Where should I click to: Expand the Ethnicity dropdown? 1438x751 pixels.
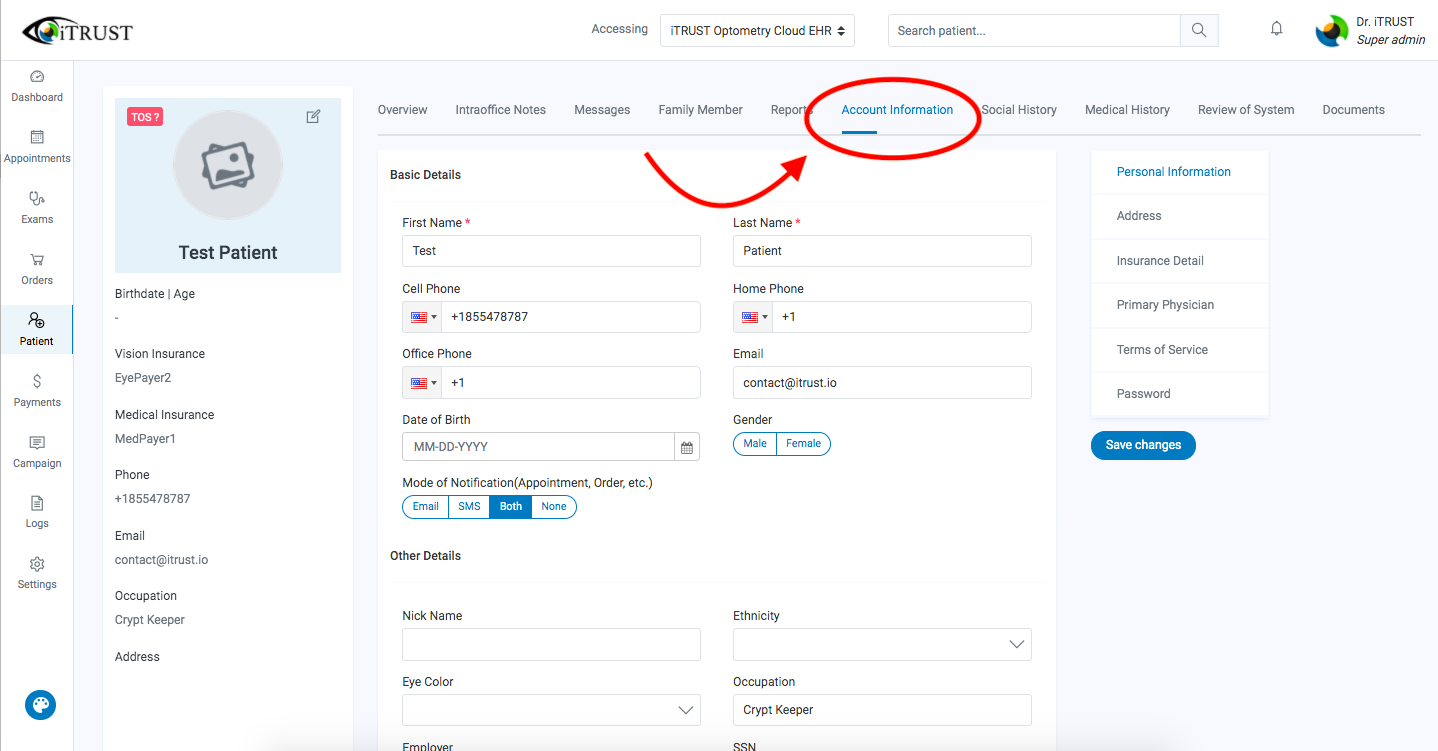(882, 645)
